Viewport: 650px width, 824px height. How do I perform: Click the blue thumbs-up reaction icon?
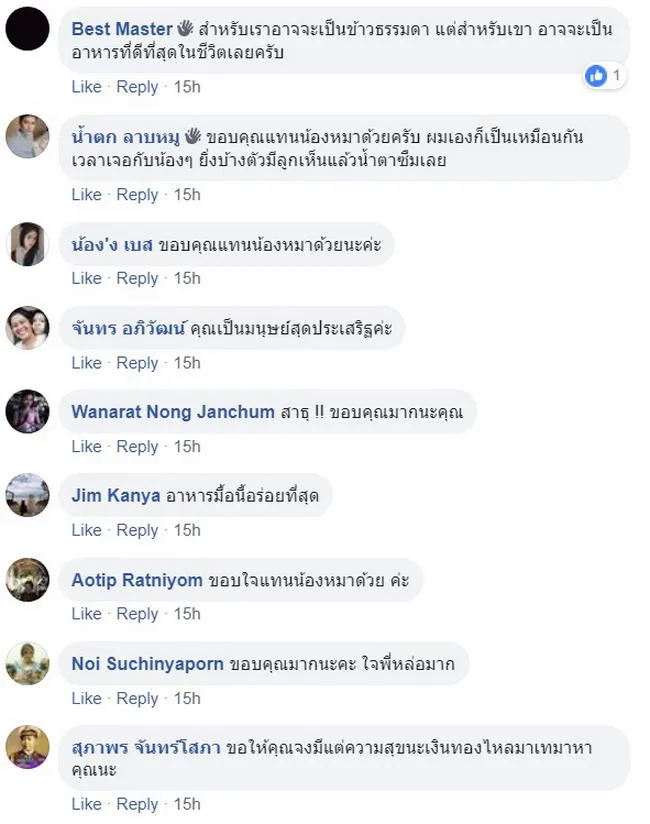(597, 75)
